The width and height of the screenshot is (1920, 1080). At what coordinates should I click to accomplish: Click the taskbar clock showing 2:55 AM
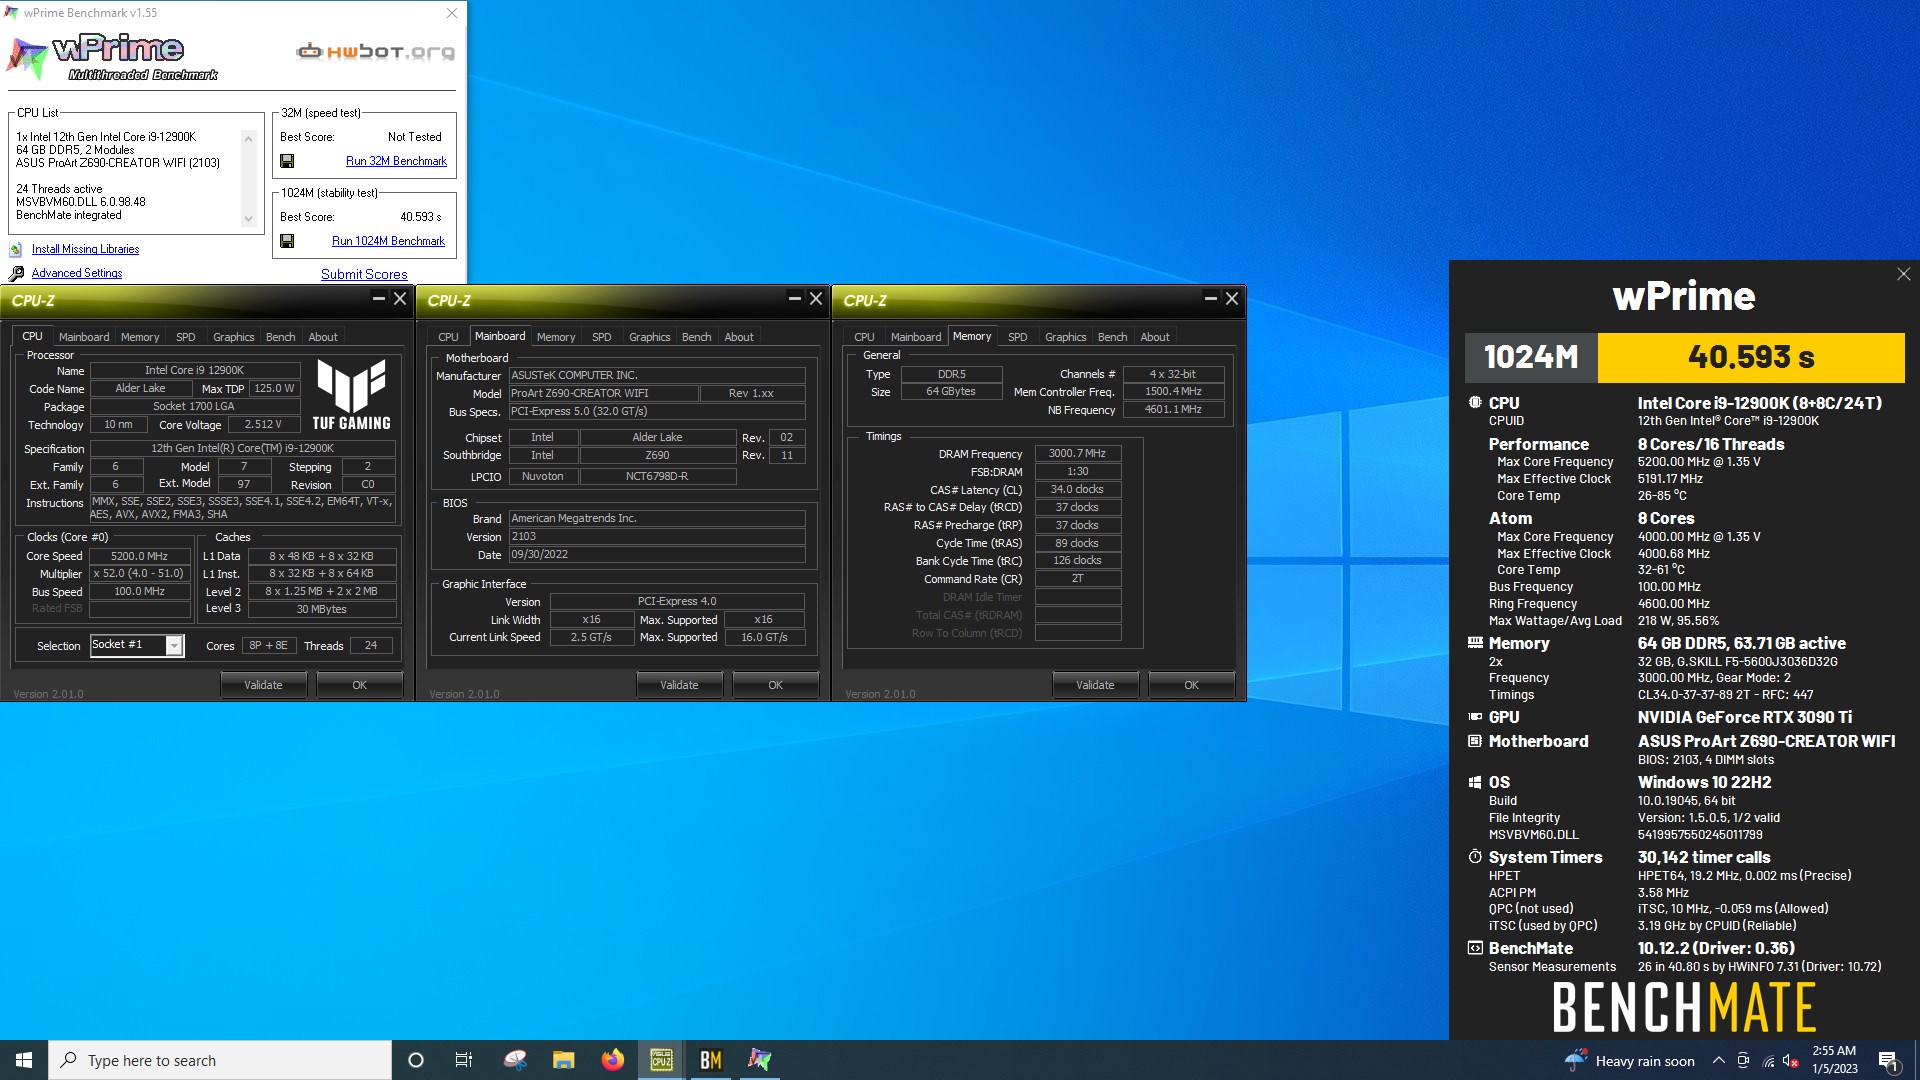click(x=1834, y=1060)
